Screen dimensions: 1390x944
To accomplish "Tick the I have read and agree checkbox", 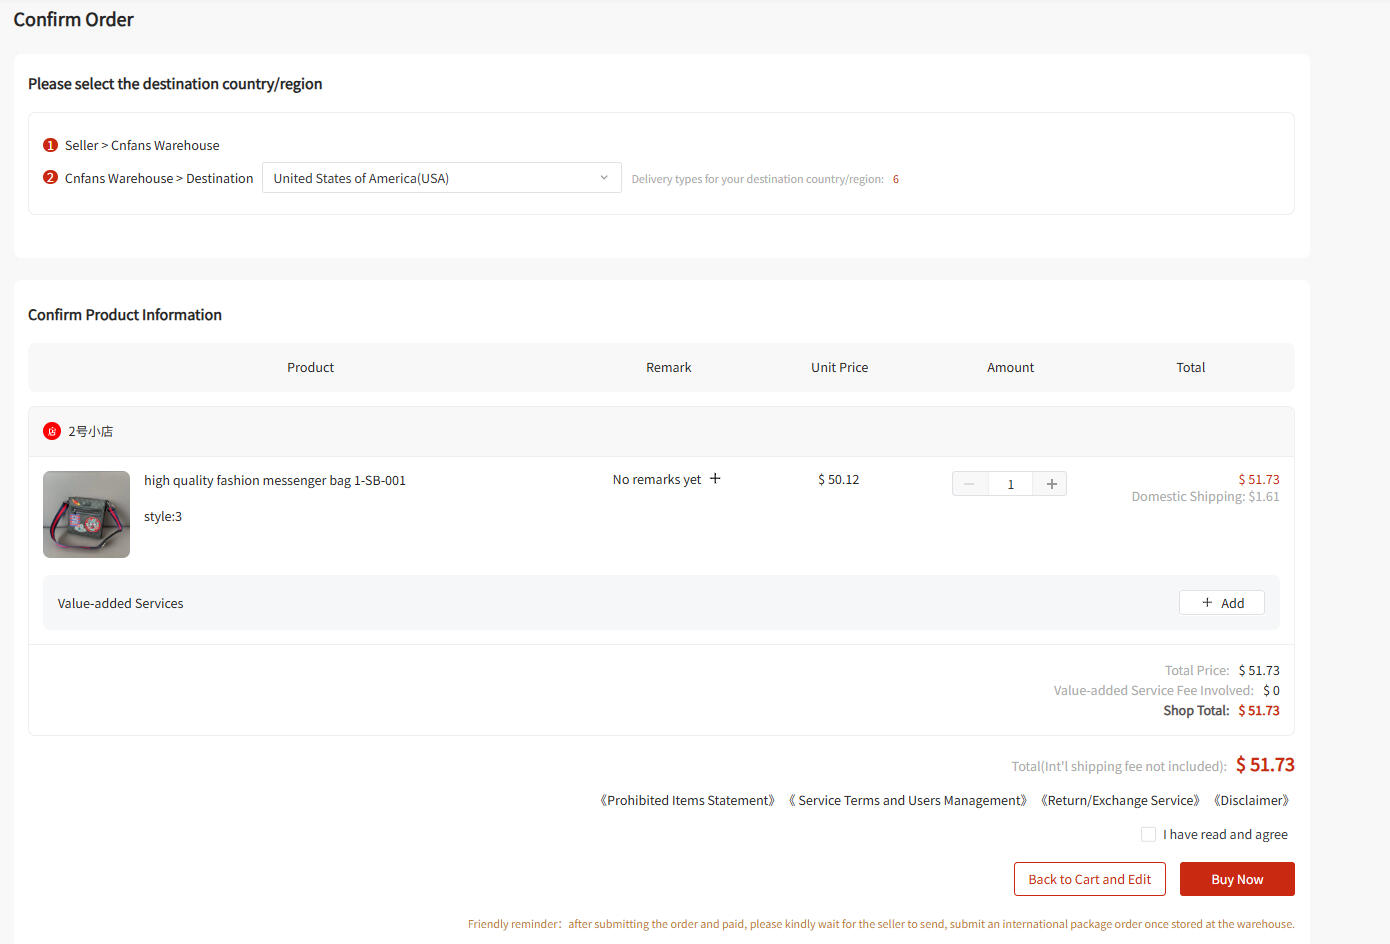I will tap(1148, 834).
